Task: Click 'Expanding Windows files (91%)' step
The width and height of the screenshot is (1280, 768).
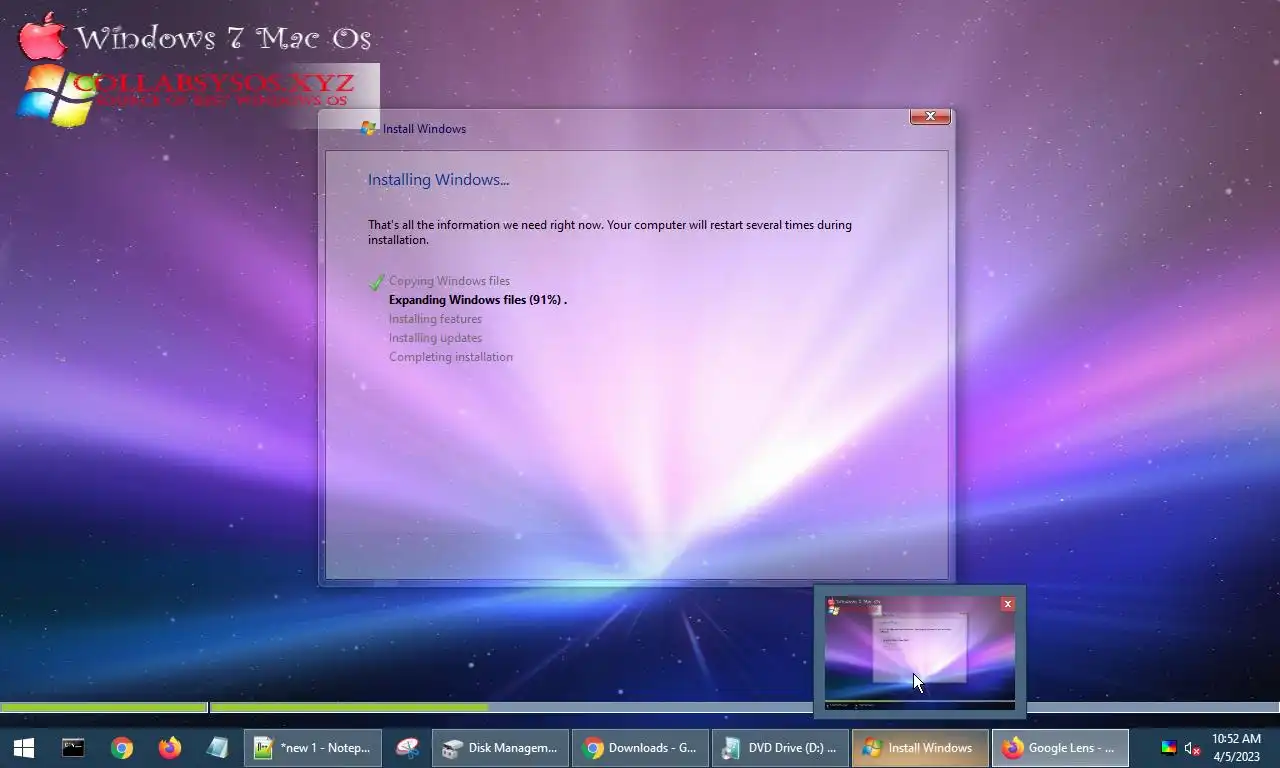Action: [x=478, y=300]
